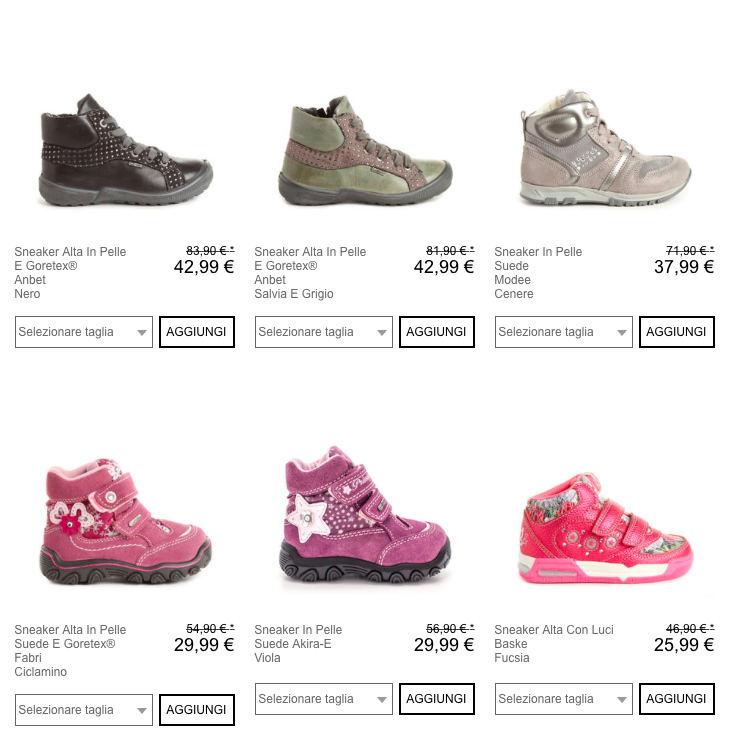The width and height of the screenshot is (743, 749).
Task: Open size dropdown for Akira-E Viola sneaker
Action: tap(323, 699)
